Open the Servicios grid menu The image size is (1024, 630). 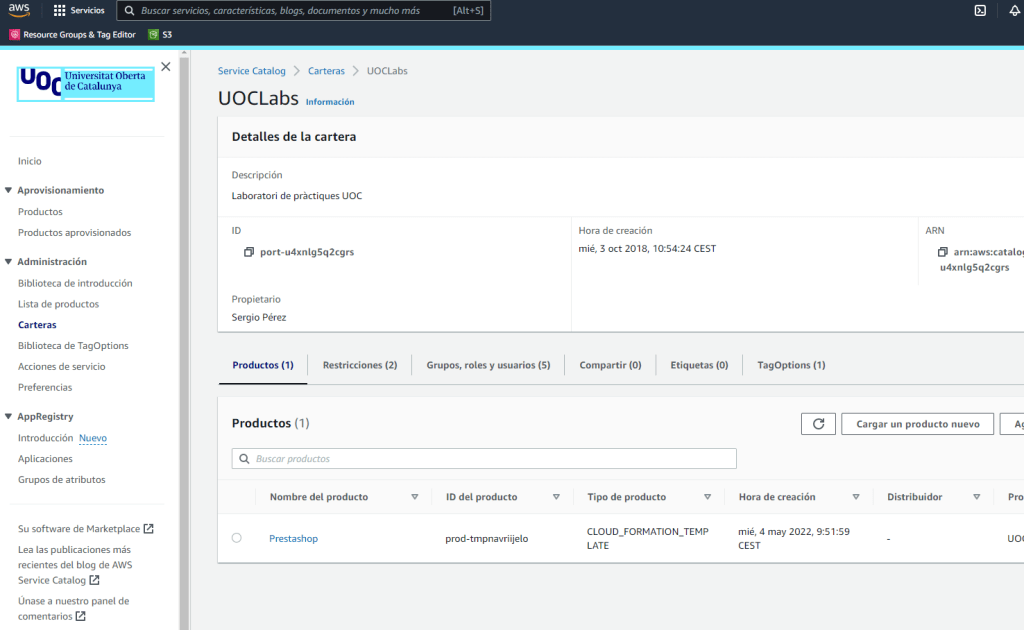click(78, 10)
